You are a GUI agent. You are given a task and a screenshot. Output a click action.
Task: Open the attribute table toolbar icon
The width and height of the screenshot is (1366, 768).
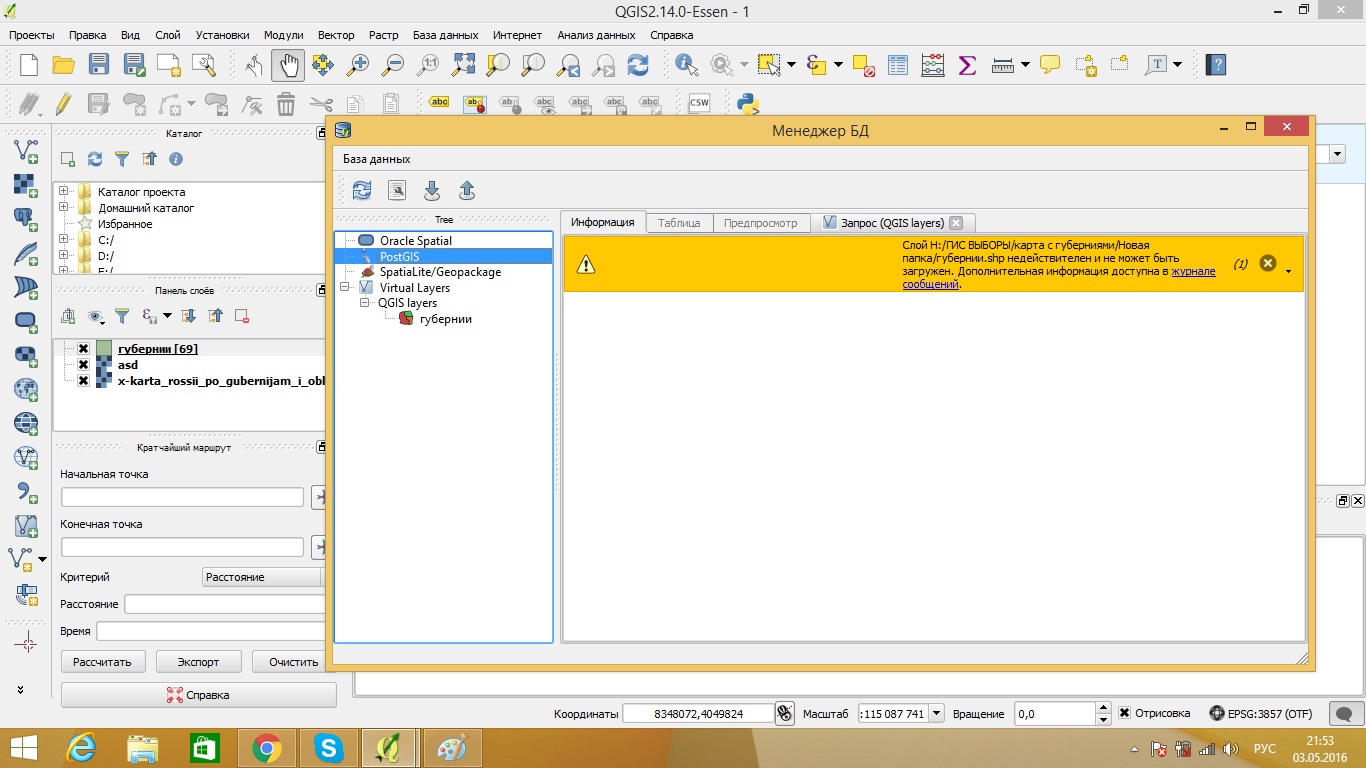pos(899,65)
